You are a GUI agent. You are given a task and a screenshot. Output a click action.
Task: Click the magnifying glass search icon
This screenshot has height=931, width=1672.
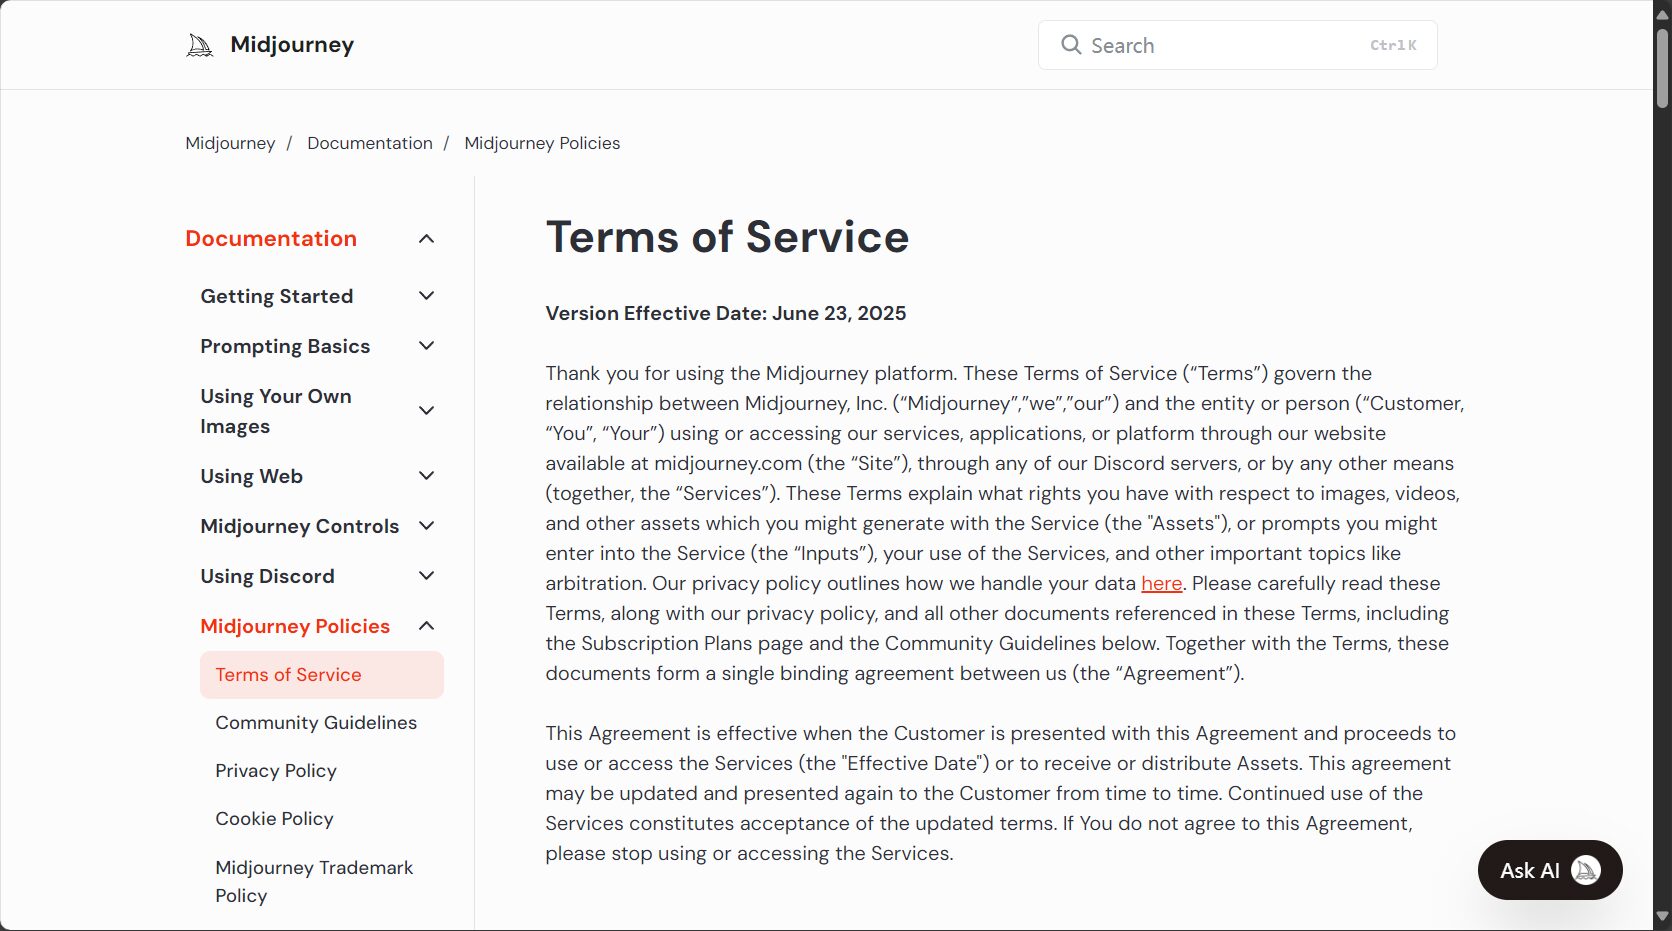1071,45
